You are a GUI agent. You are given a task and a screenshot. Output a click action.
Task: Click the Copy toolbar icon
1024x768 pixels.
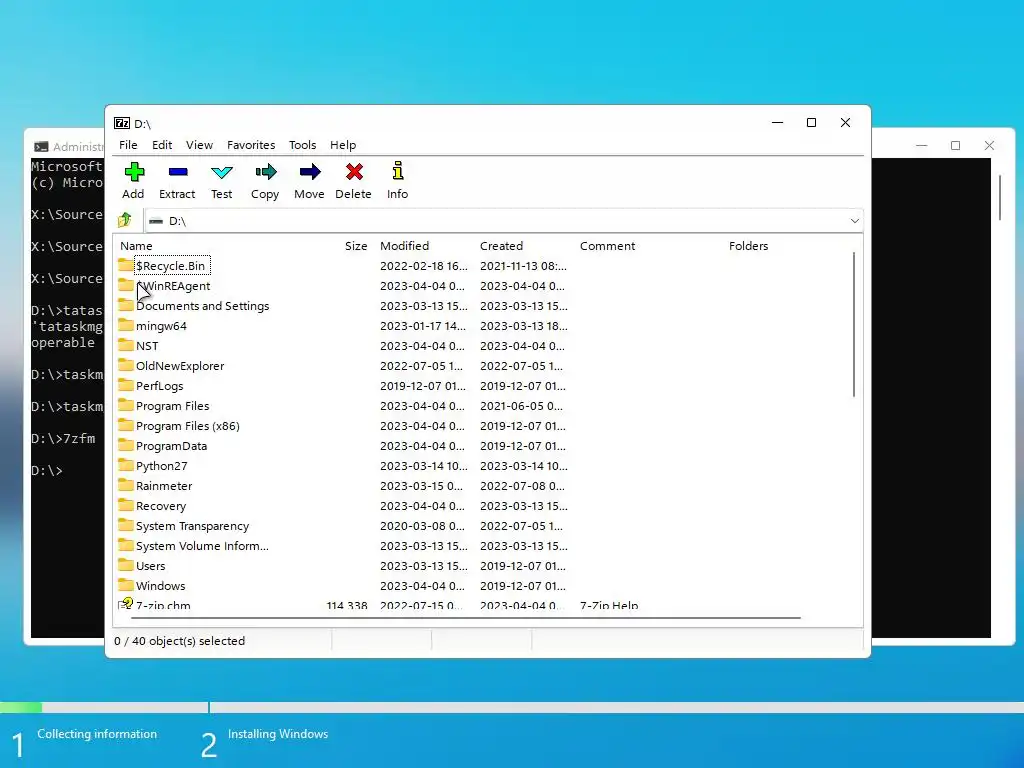coord(266,172)
